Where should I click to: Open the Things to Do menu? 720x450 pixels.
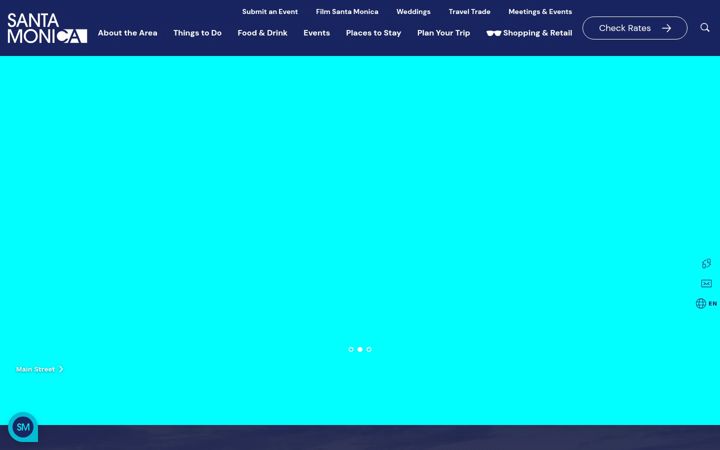coord(197,33)
